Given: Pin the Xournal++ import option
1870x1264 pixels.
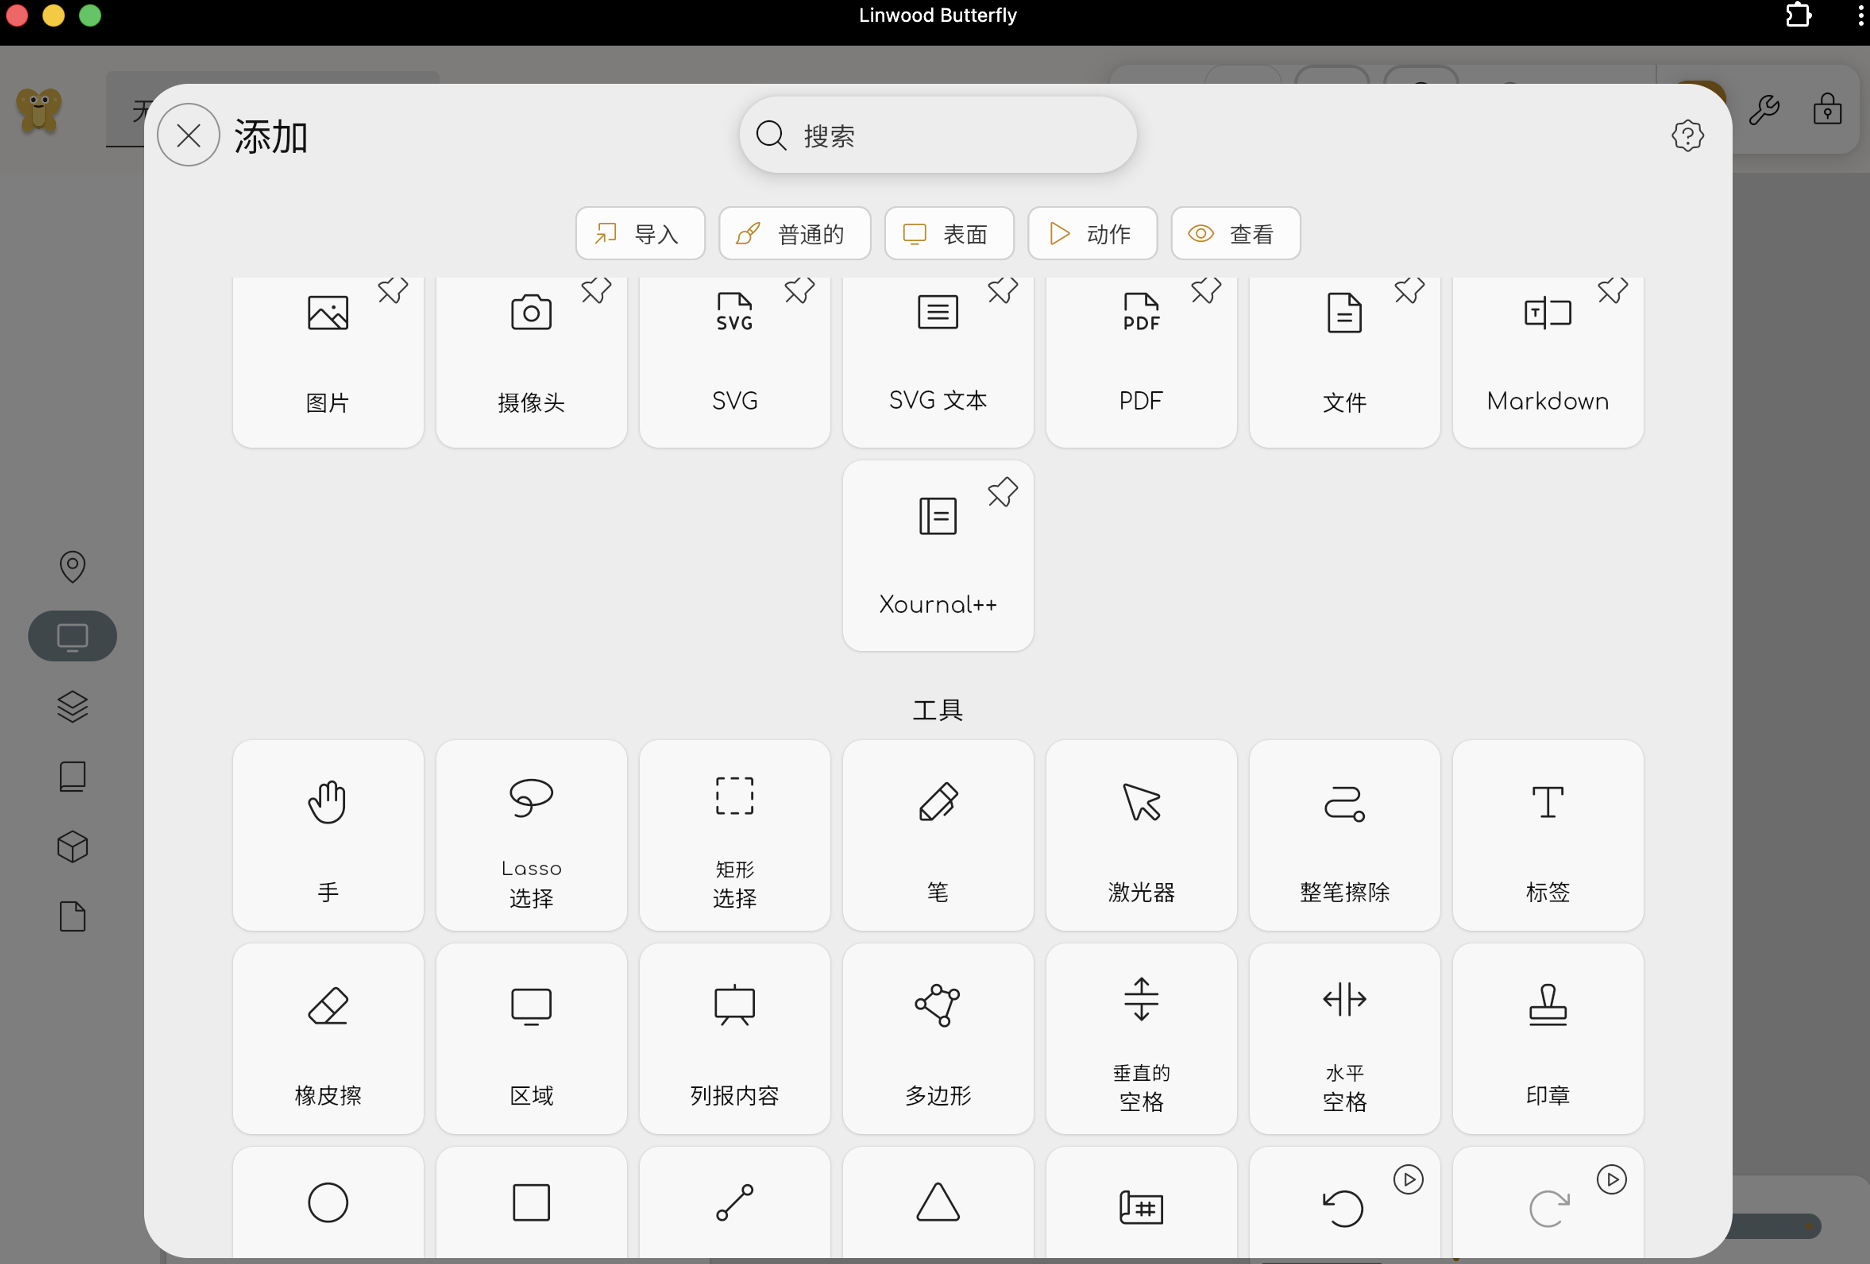Looking at the screenshot, I should pos(1002,491).
